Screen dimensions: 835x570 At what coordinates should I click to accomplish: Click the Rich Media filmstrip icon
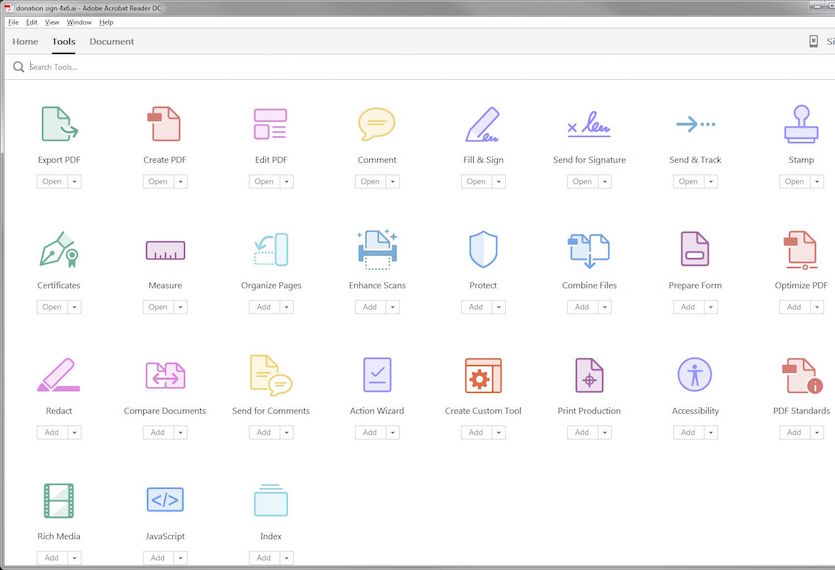pos(59,500)
